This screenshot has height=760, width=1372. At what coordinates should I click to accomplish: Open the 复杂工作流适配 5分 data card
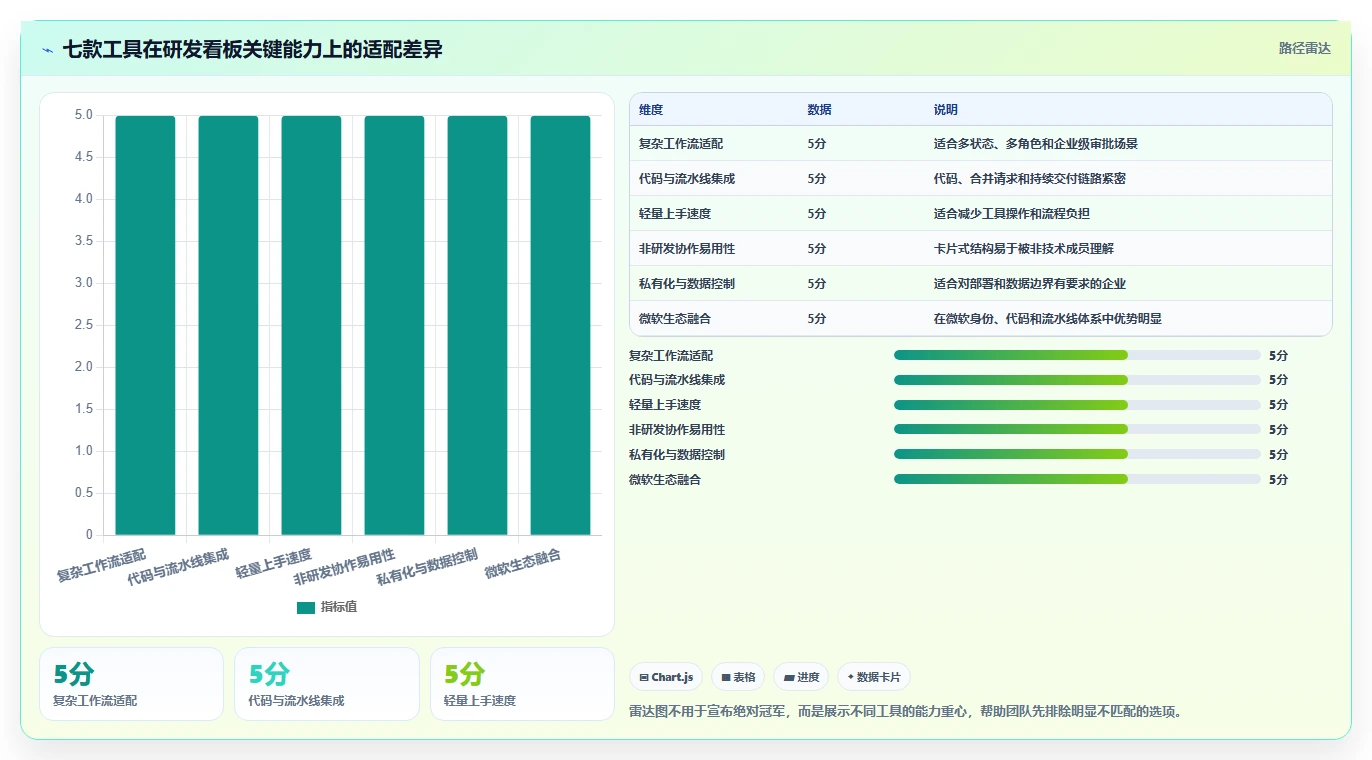pos(131,684)
